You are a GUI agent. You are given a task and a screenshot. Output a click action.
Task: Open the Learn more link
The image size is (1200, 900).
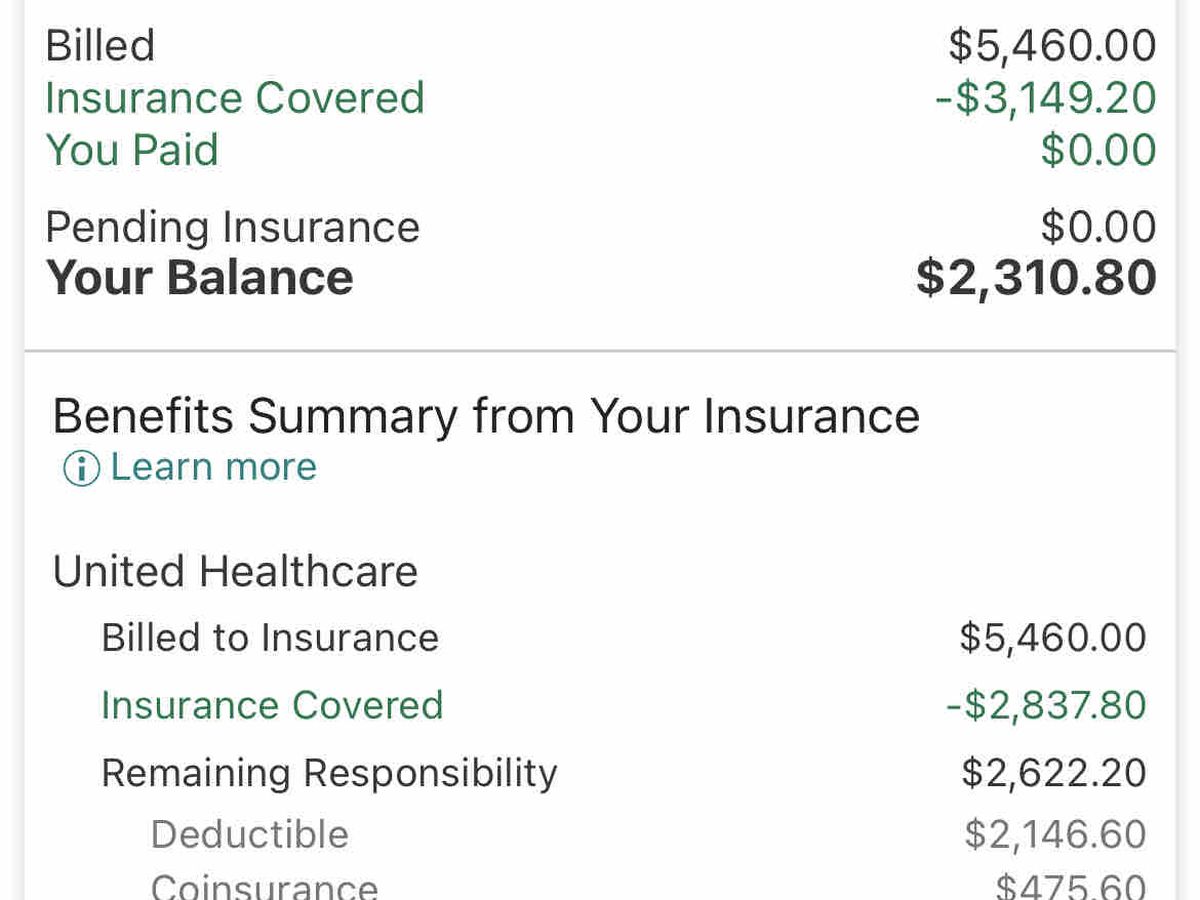click(213, 467)
